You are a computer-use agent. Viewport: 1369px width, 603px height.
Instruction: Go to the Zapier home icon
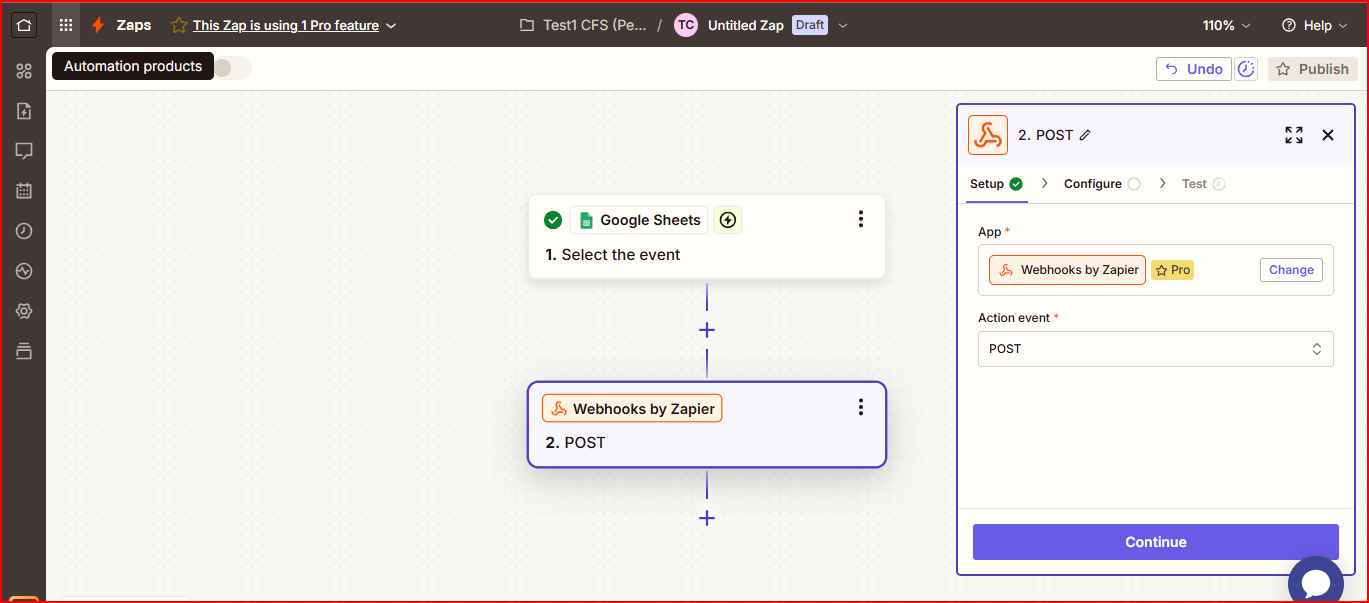tap(24, 25)
